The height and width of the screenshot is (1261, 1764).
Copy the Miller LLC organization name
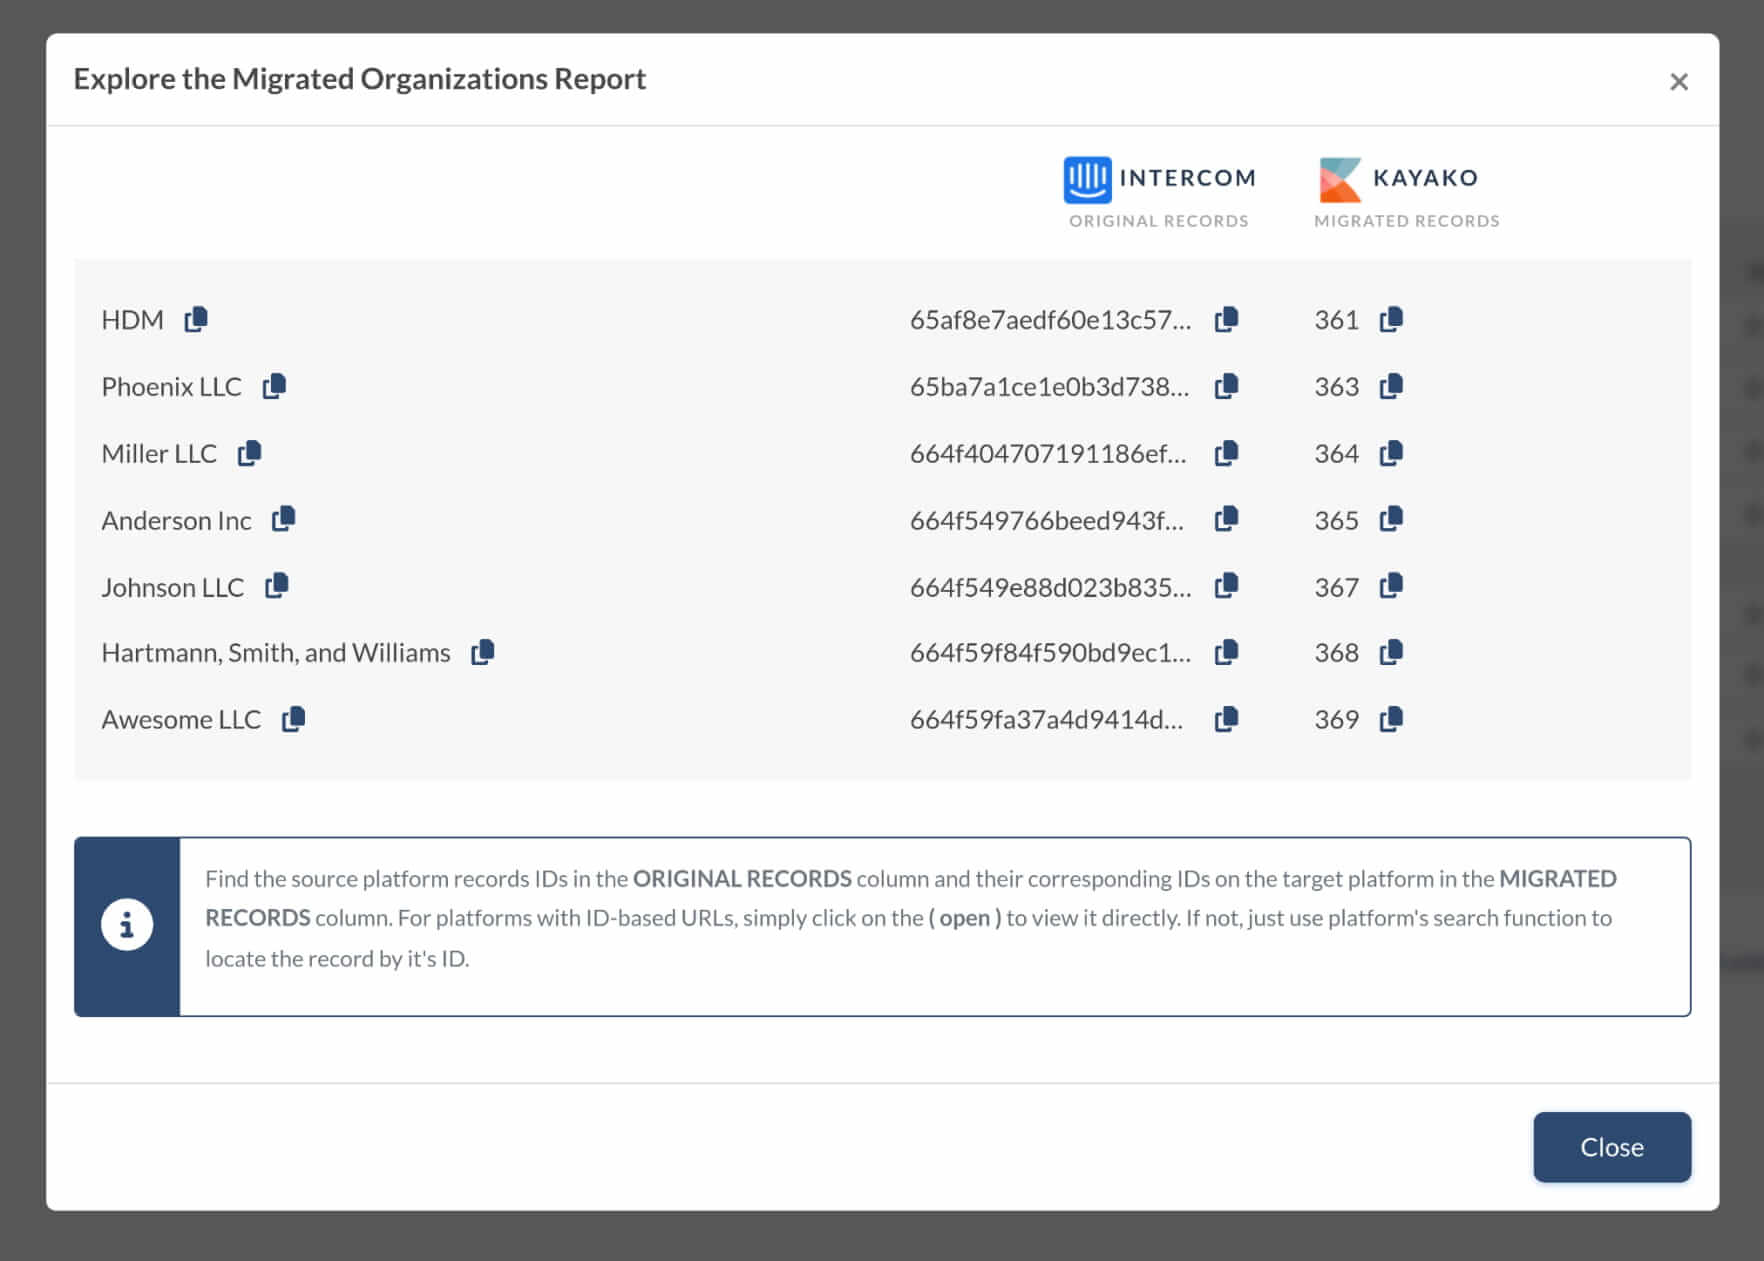click(x=249, y=453)
